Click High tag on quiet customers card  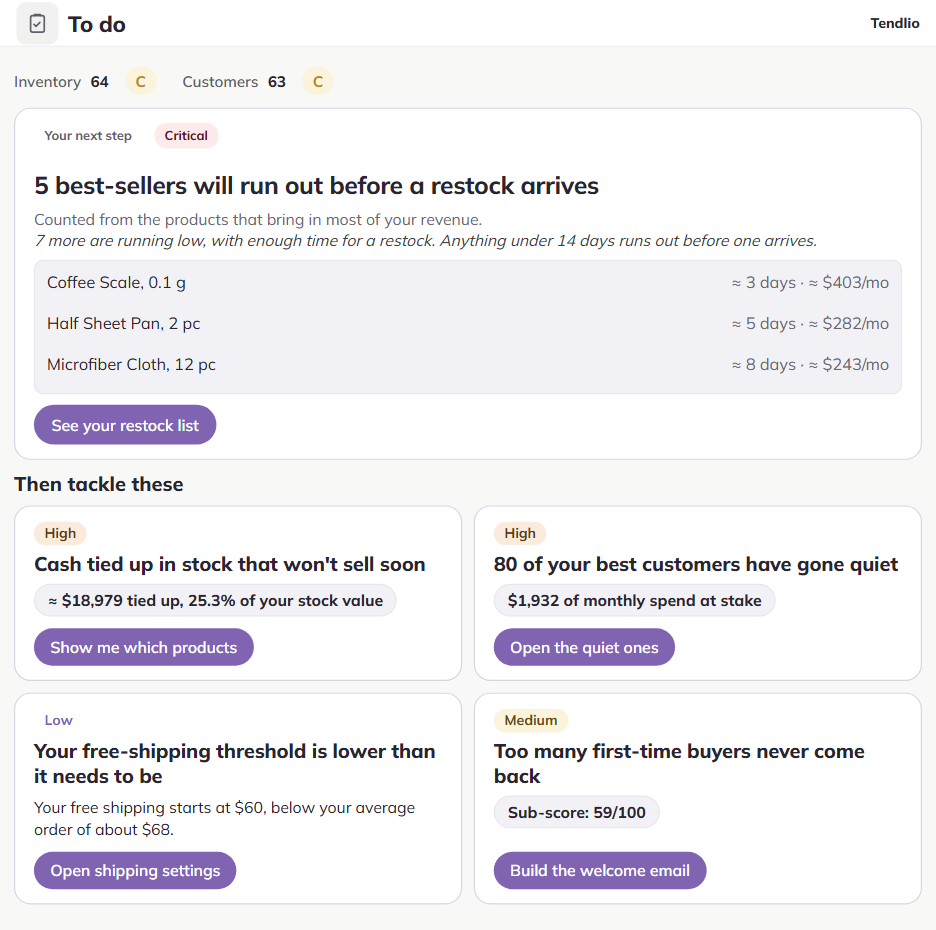[x=520, y=533]
